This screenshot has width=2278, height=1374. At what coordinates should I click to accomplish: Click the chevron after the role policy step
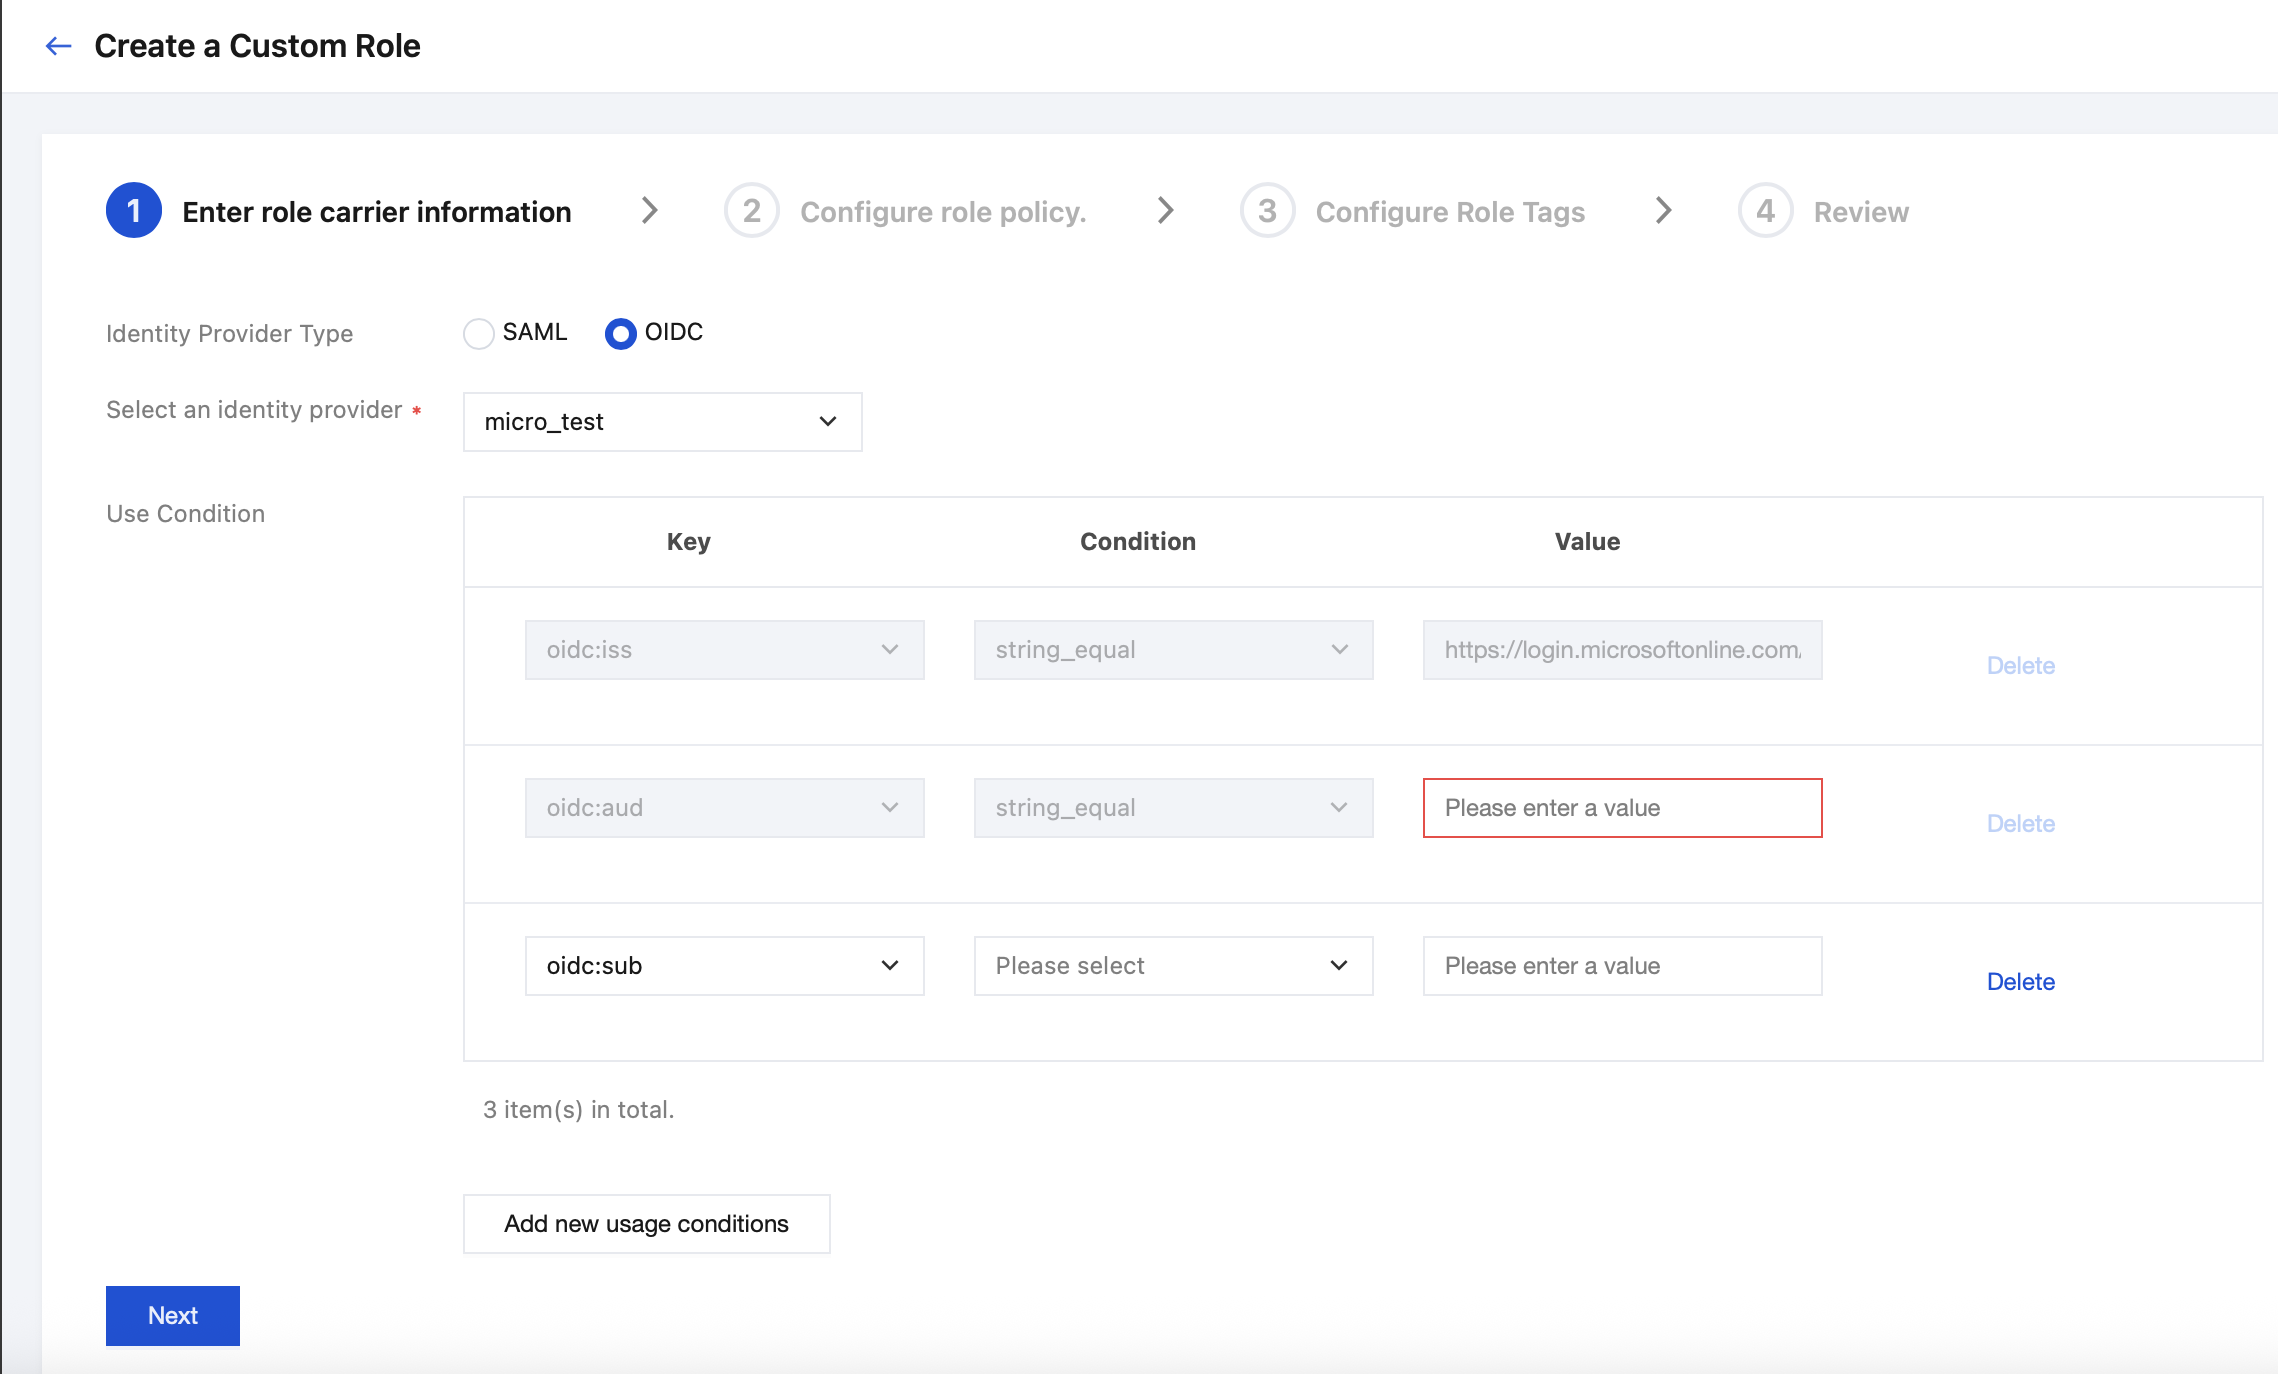tap(1165, 211)
